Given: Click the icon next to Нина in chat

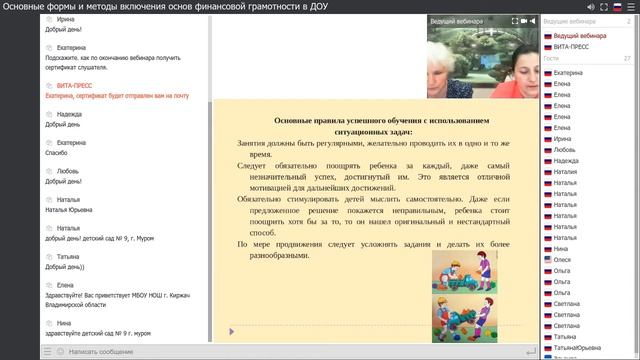Looking at the screenshot, I should coord(49,323).
